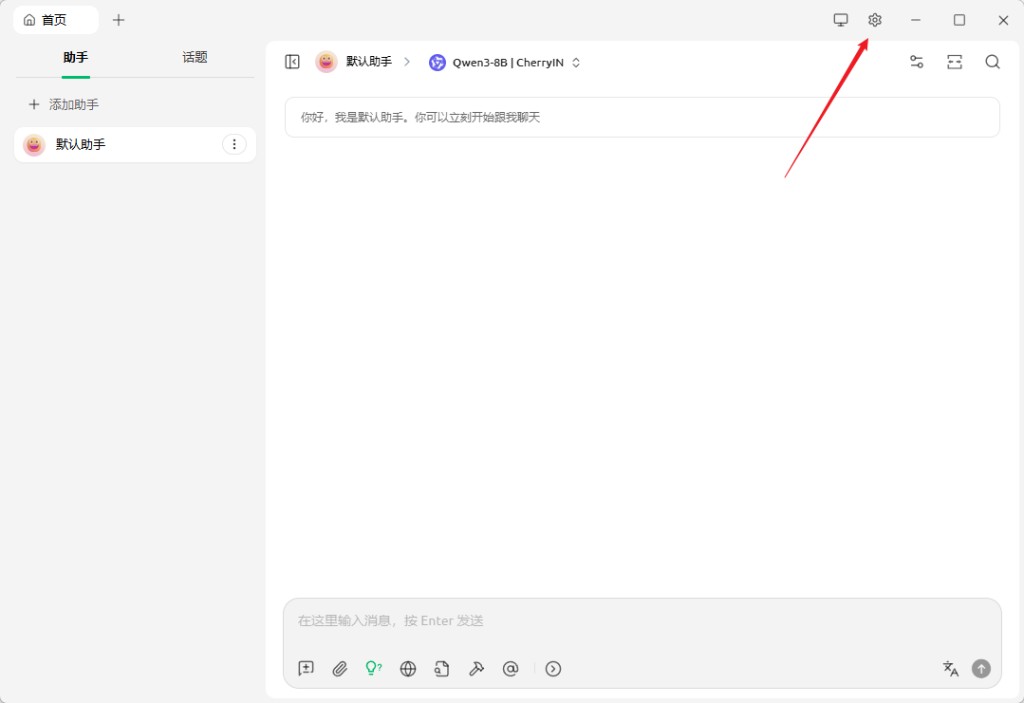Viewport: 1024px width, 703px height.
Task: Open the 默认助手 three-dot options menu
Action: click(x=234, y=144)
